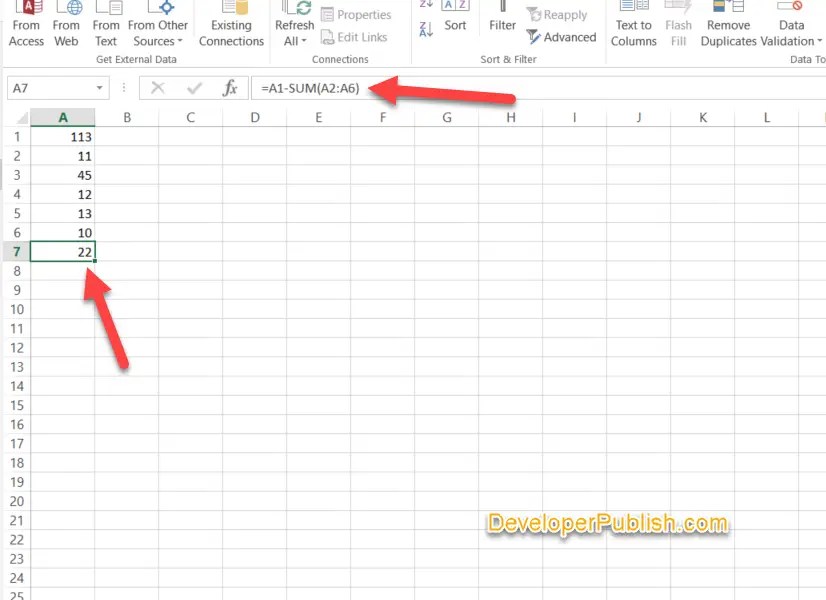Select column L header
The image size is (826, 600).
click(767, 117)
